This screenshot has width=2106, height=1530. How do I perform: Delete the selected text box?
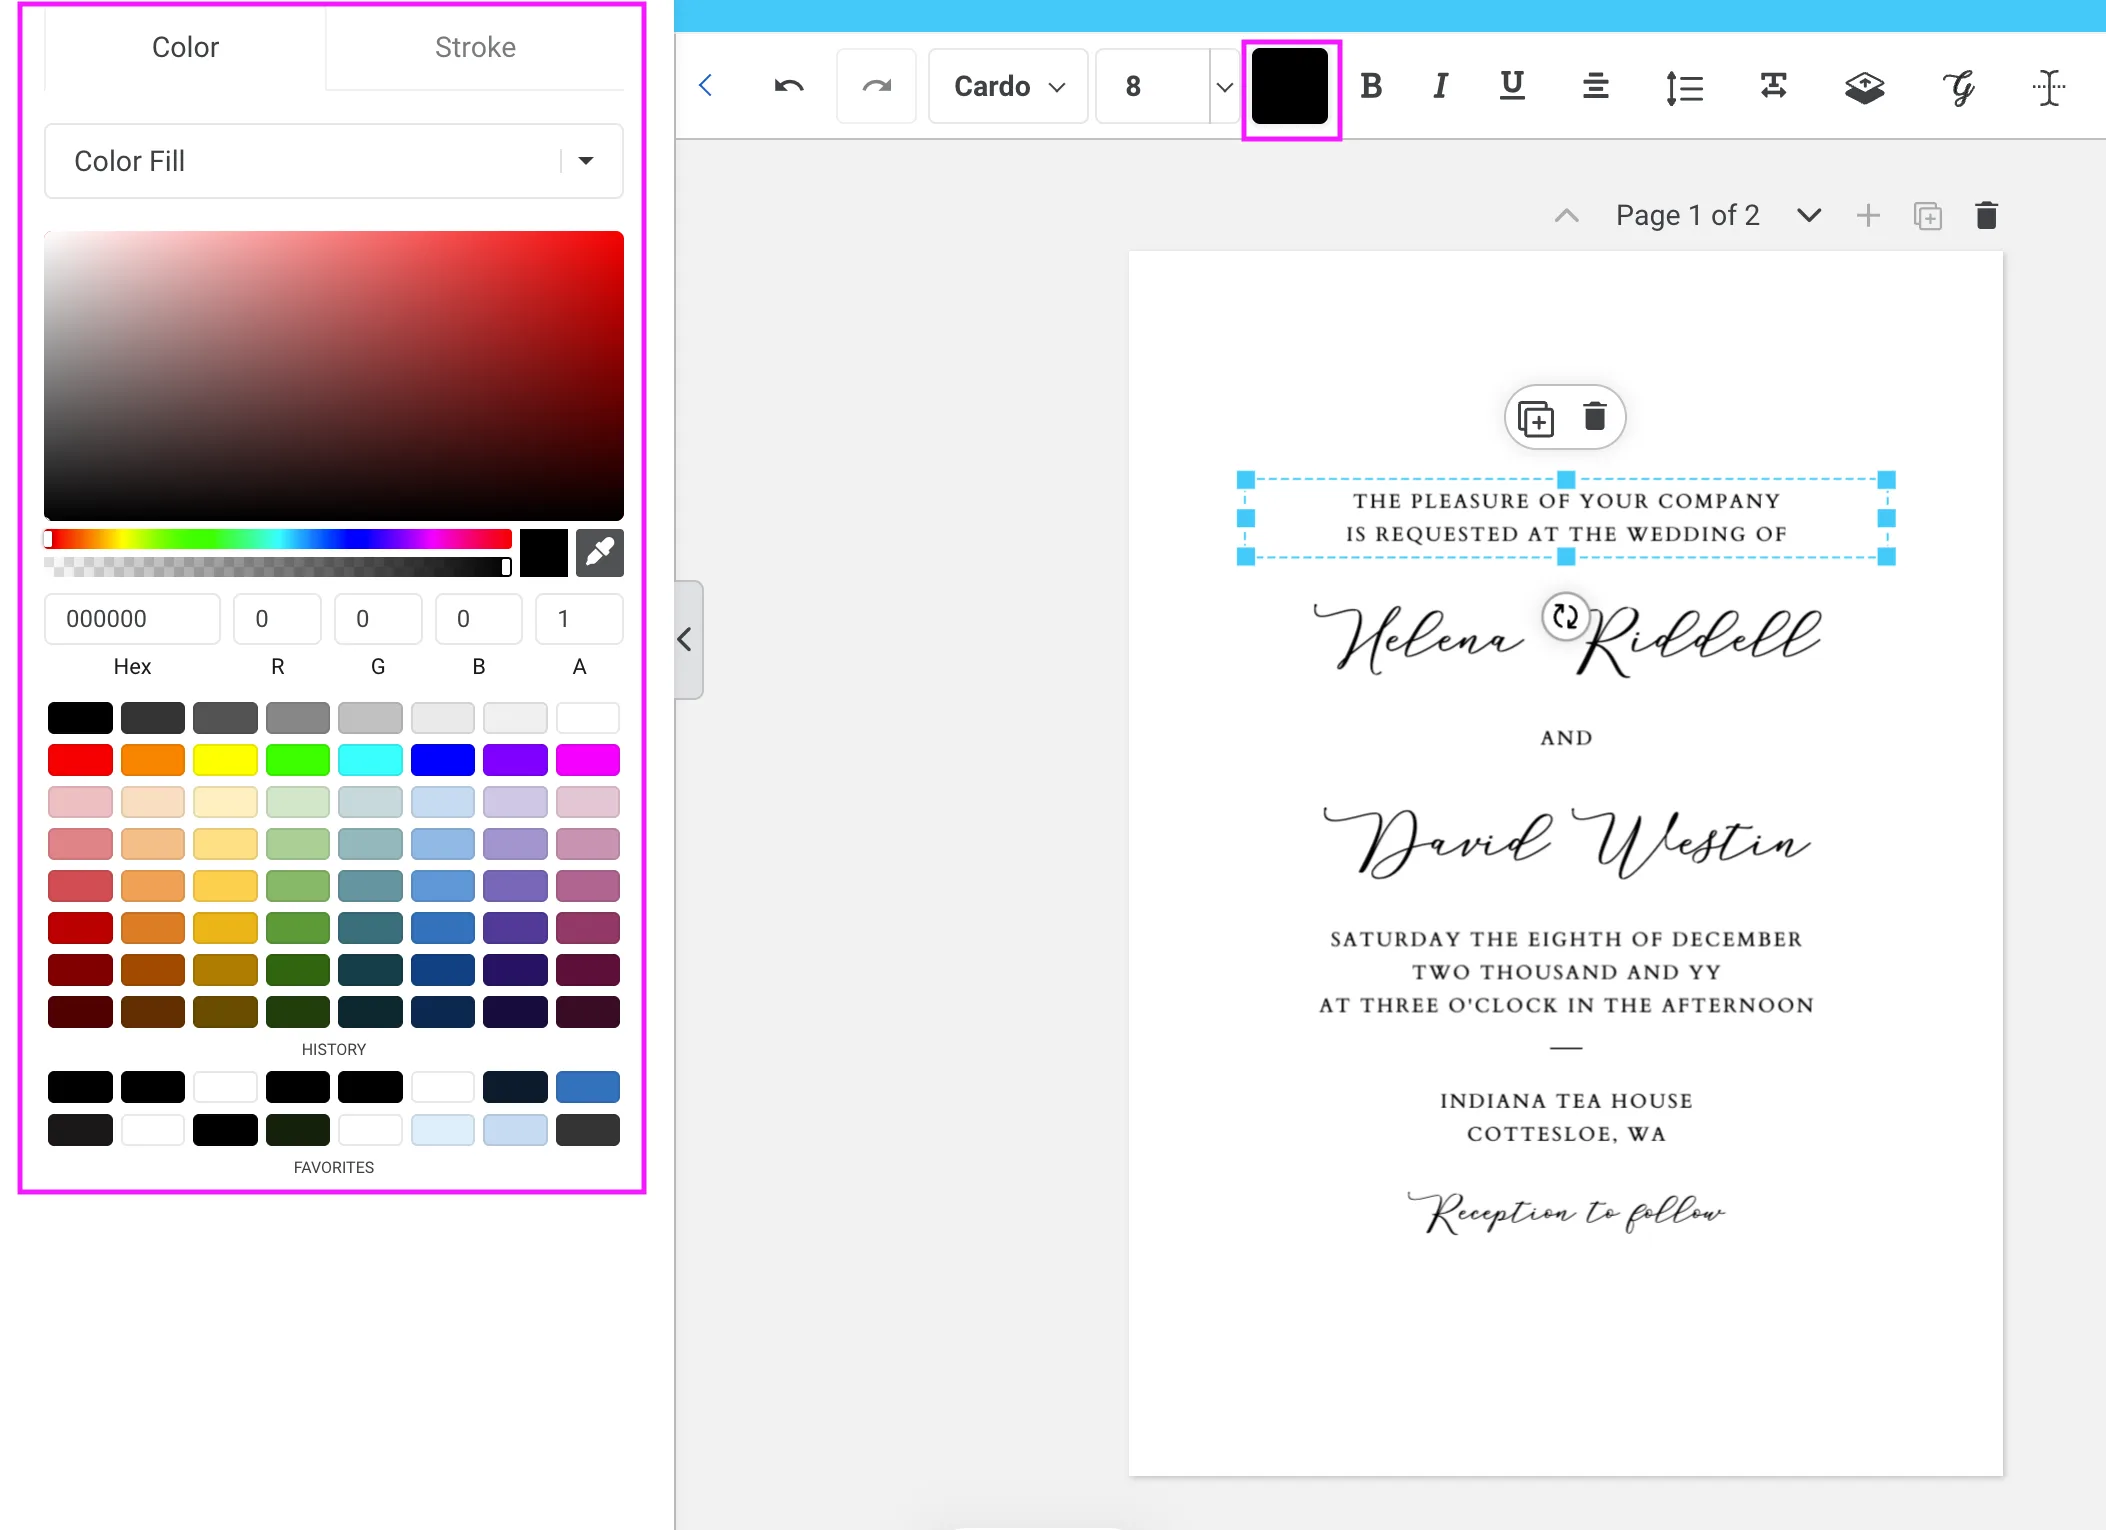point(1592,417)
